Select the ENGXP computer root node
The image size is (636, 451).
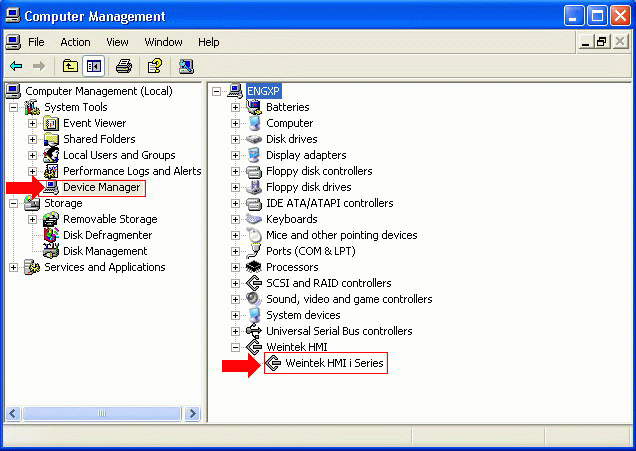(x=263, y=91)
